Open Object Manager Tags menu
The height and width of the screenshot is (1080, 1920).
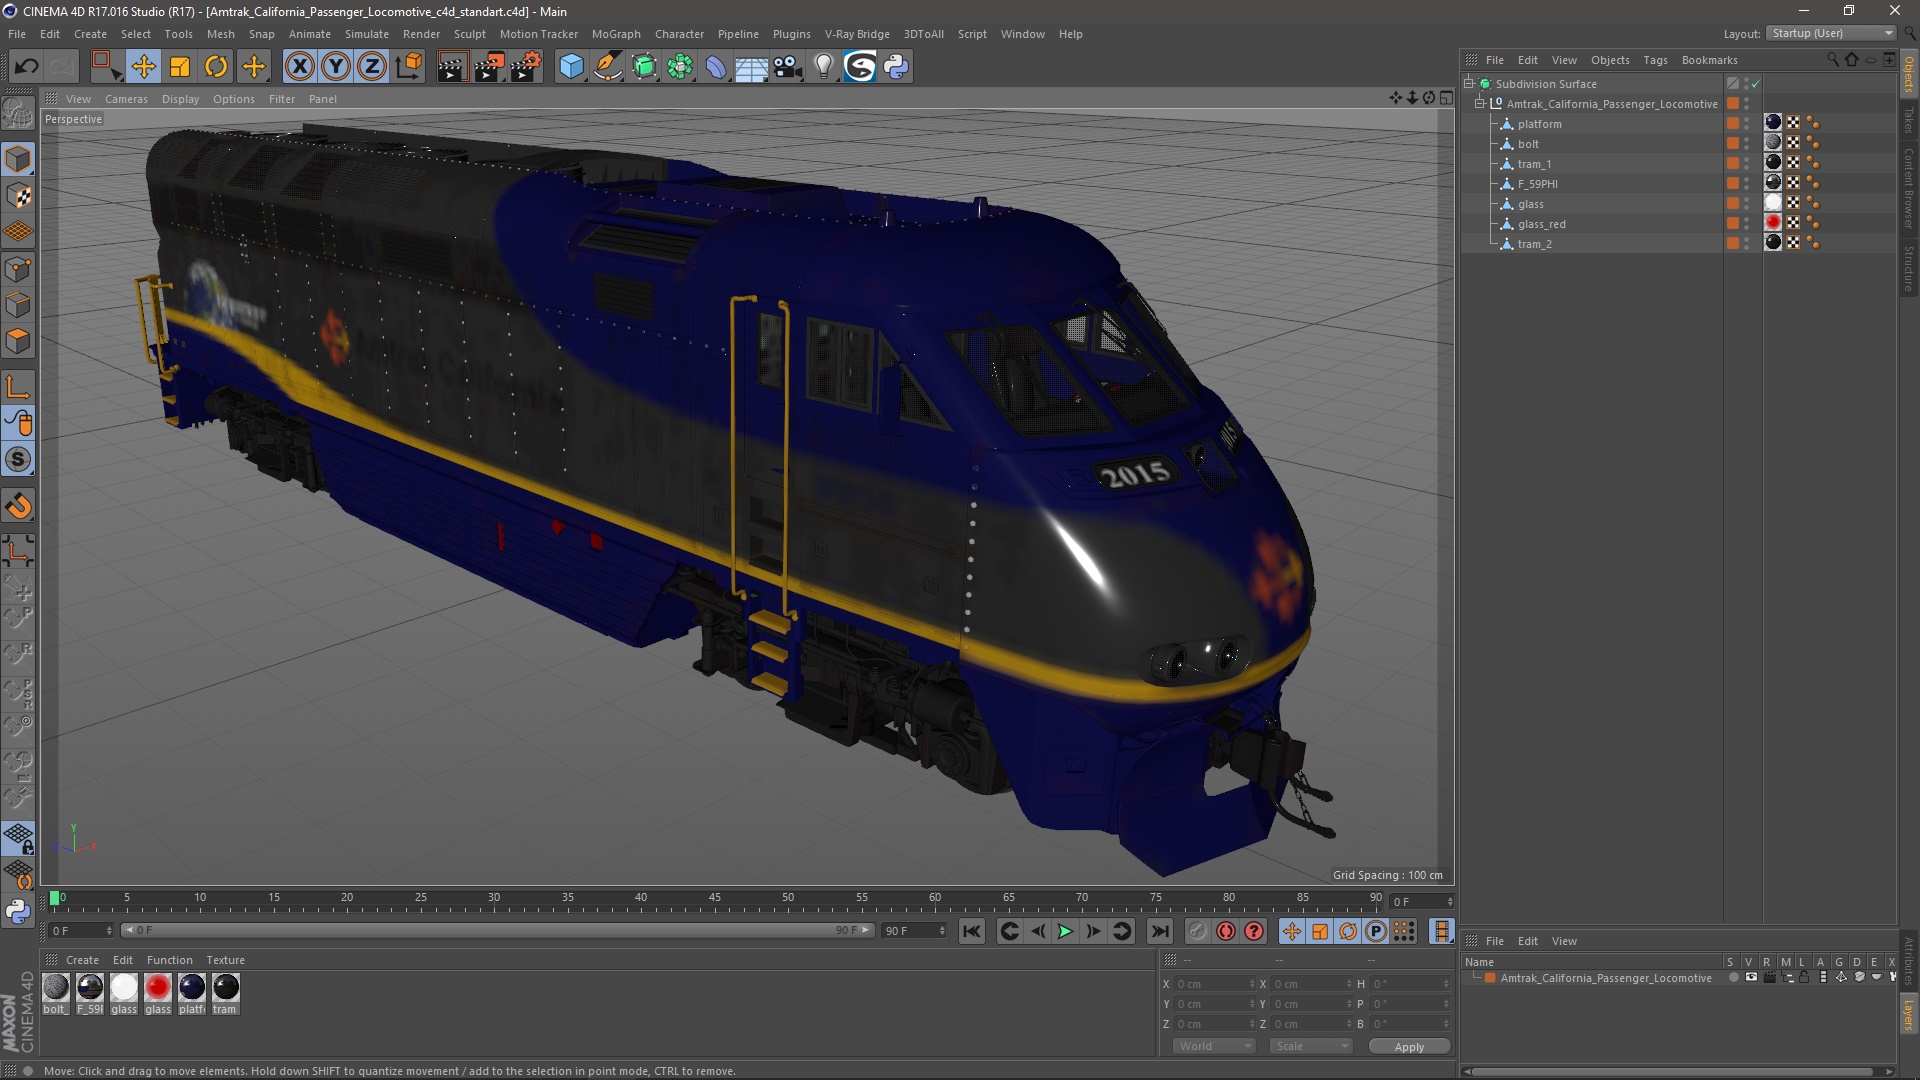pyautogui.click(x=1655, y=60)
